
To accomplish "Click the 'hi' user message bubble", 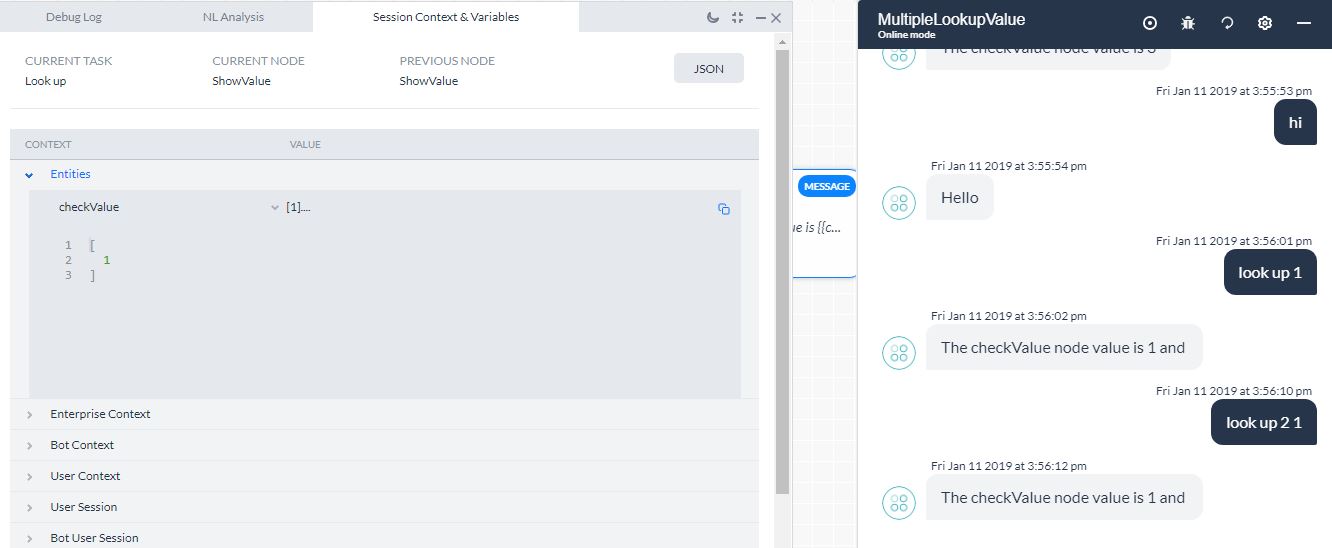I will point(1295,123).
